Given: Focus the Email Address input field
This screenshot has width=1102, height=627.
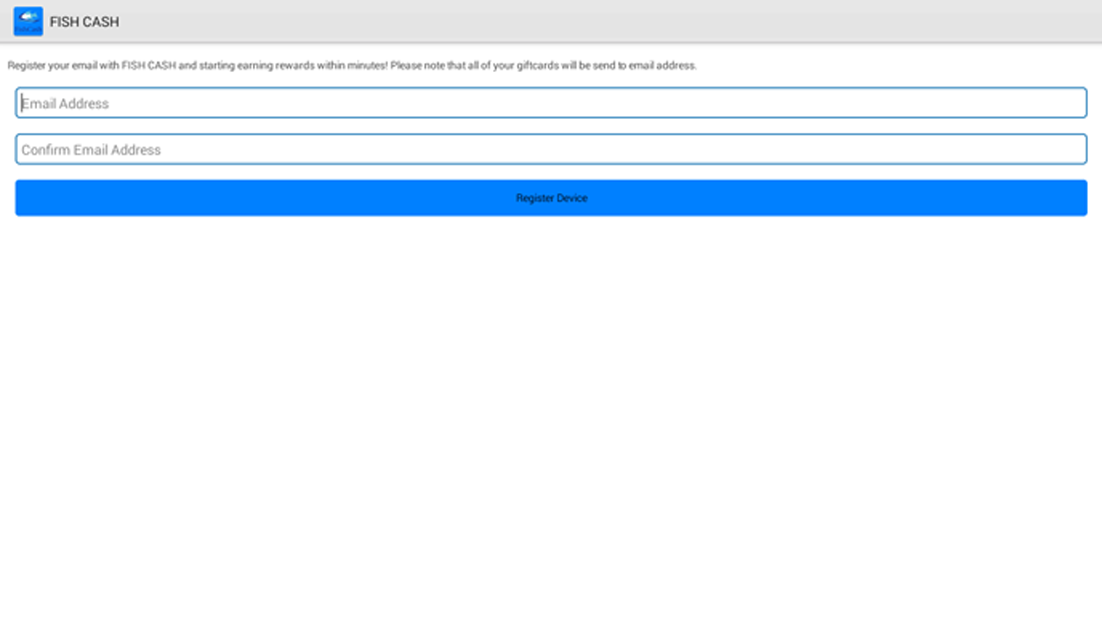Looking at the screenshot, I should click(551, 103).
